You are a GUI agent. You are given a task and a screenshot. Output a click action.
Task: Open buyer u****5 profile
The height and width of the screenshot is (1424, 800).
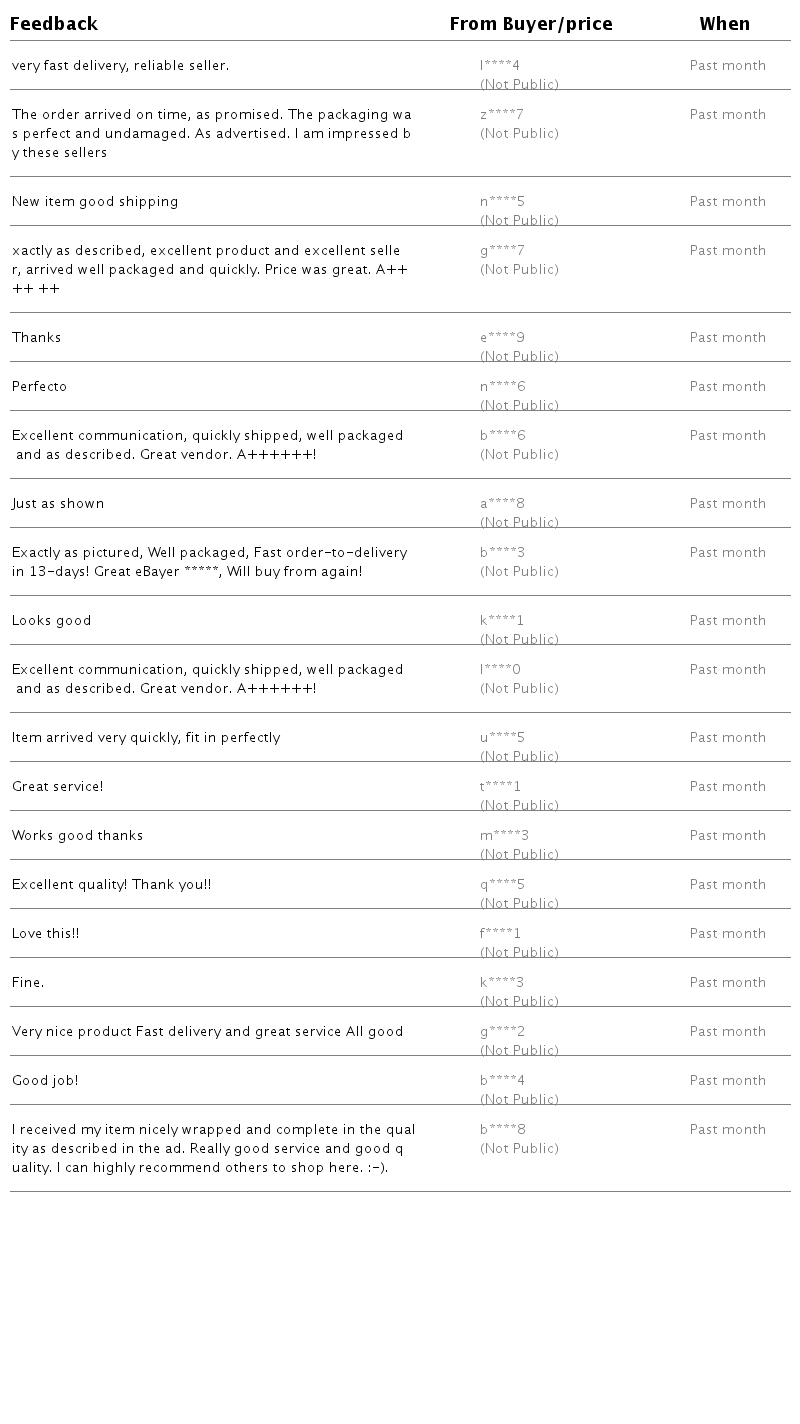click(502, 738)
